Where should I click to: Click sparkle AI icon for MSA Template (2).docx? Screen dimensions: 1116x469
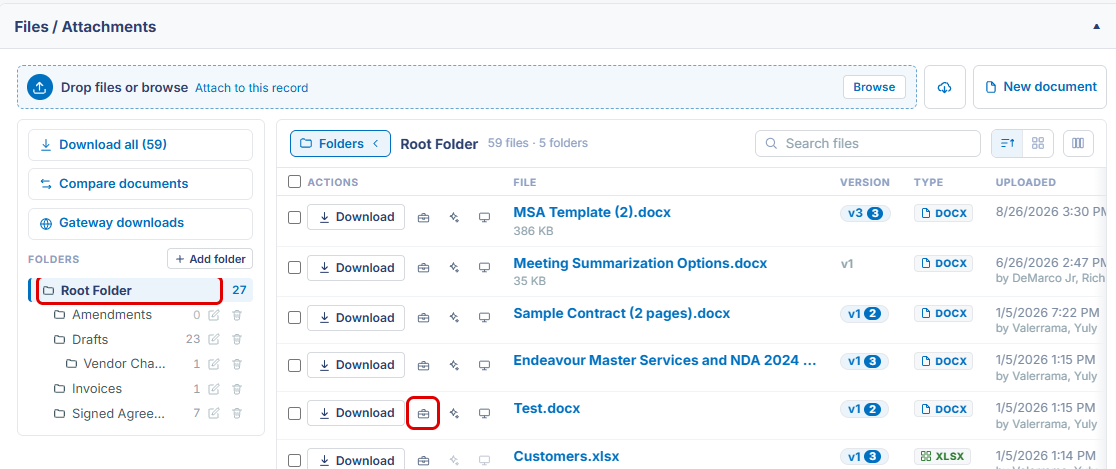(454, 217)
